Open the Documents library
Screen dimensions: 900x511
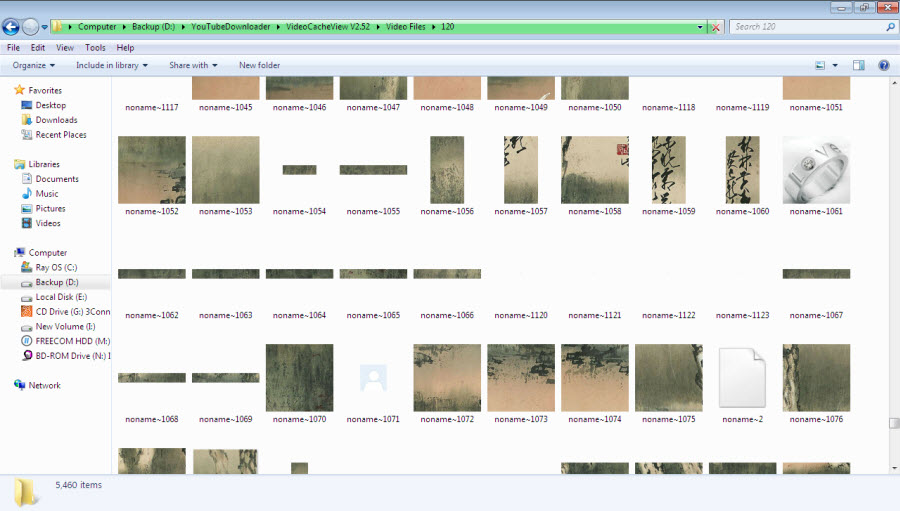57,179
